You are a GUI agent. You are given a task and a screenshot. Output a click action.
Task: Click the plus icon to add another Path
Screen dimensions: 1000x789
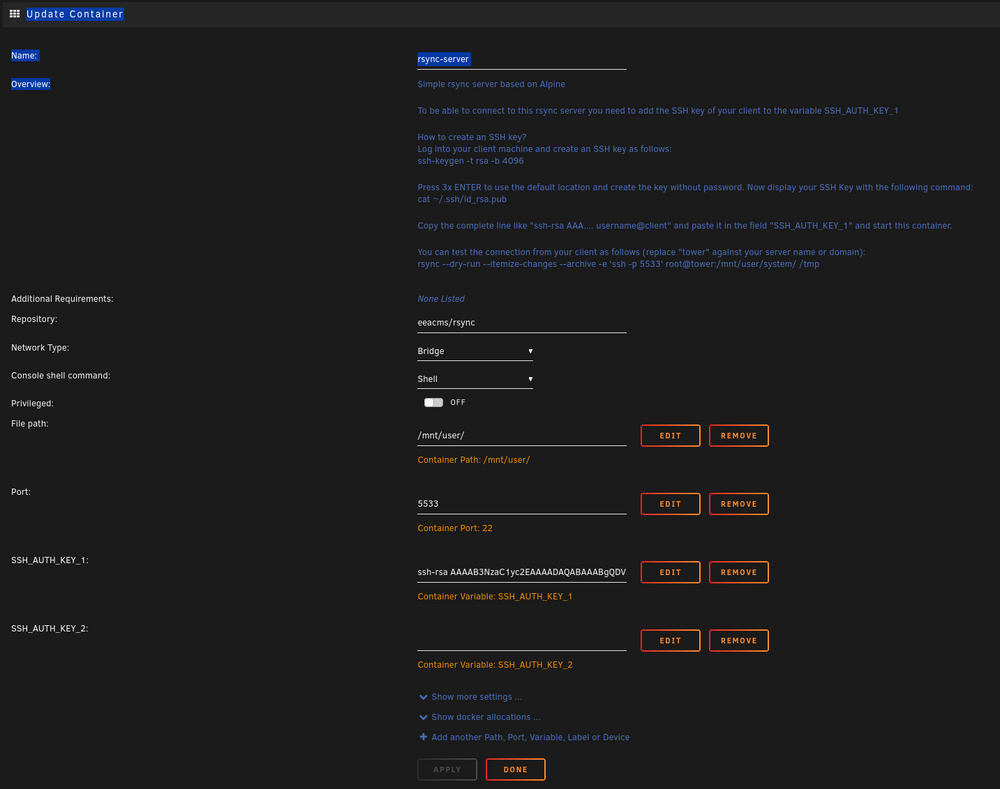click(x=423, y=737)
